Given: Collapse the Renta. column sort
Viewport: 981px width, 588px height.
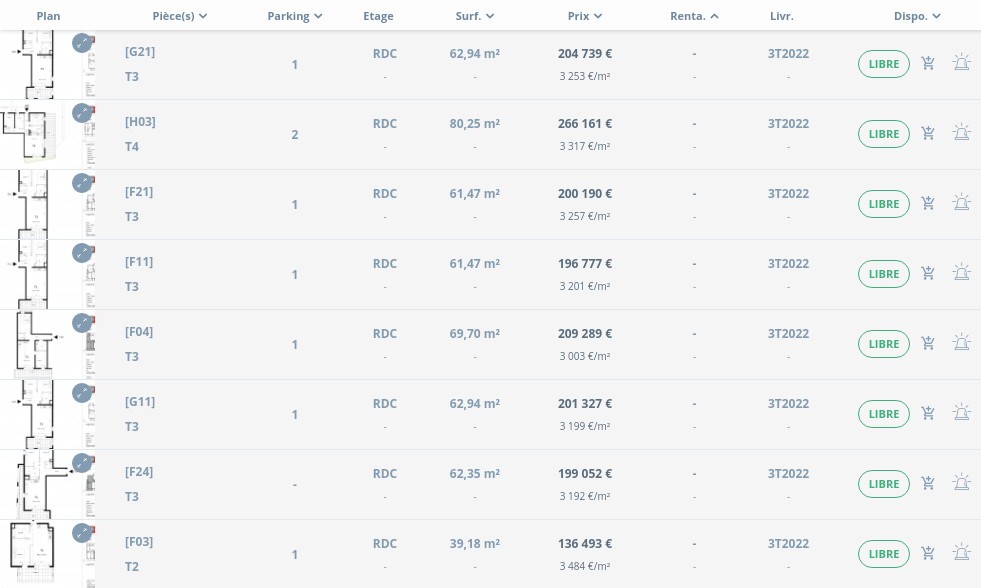Looking at the screenshot, I should [x=694, y=16].
